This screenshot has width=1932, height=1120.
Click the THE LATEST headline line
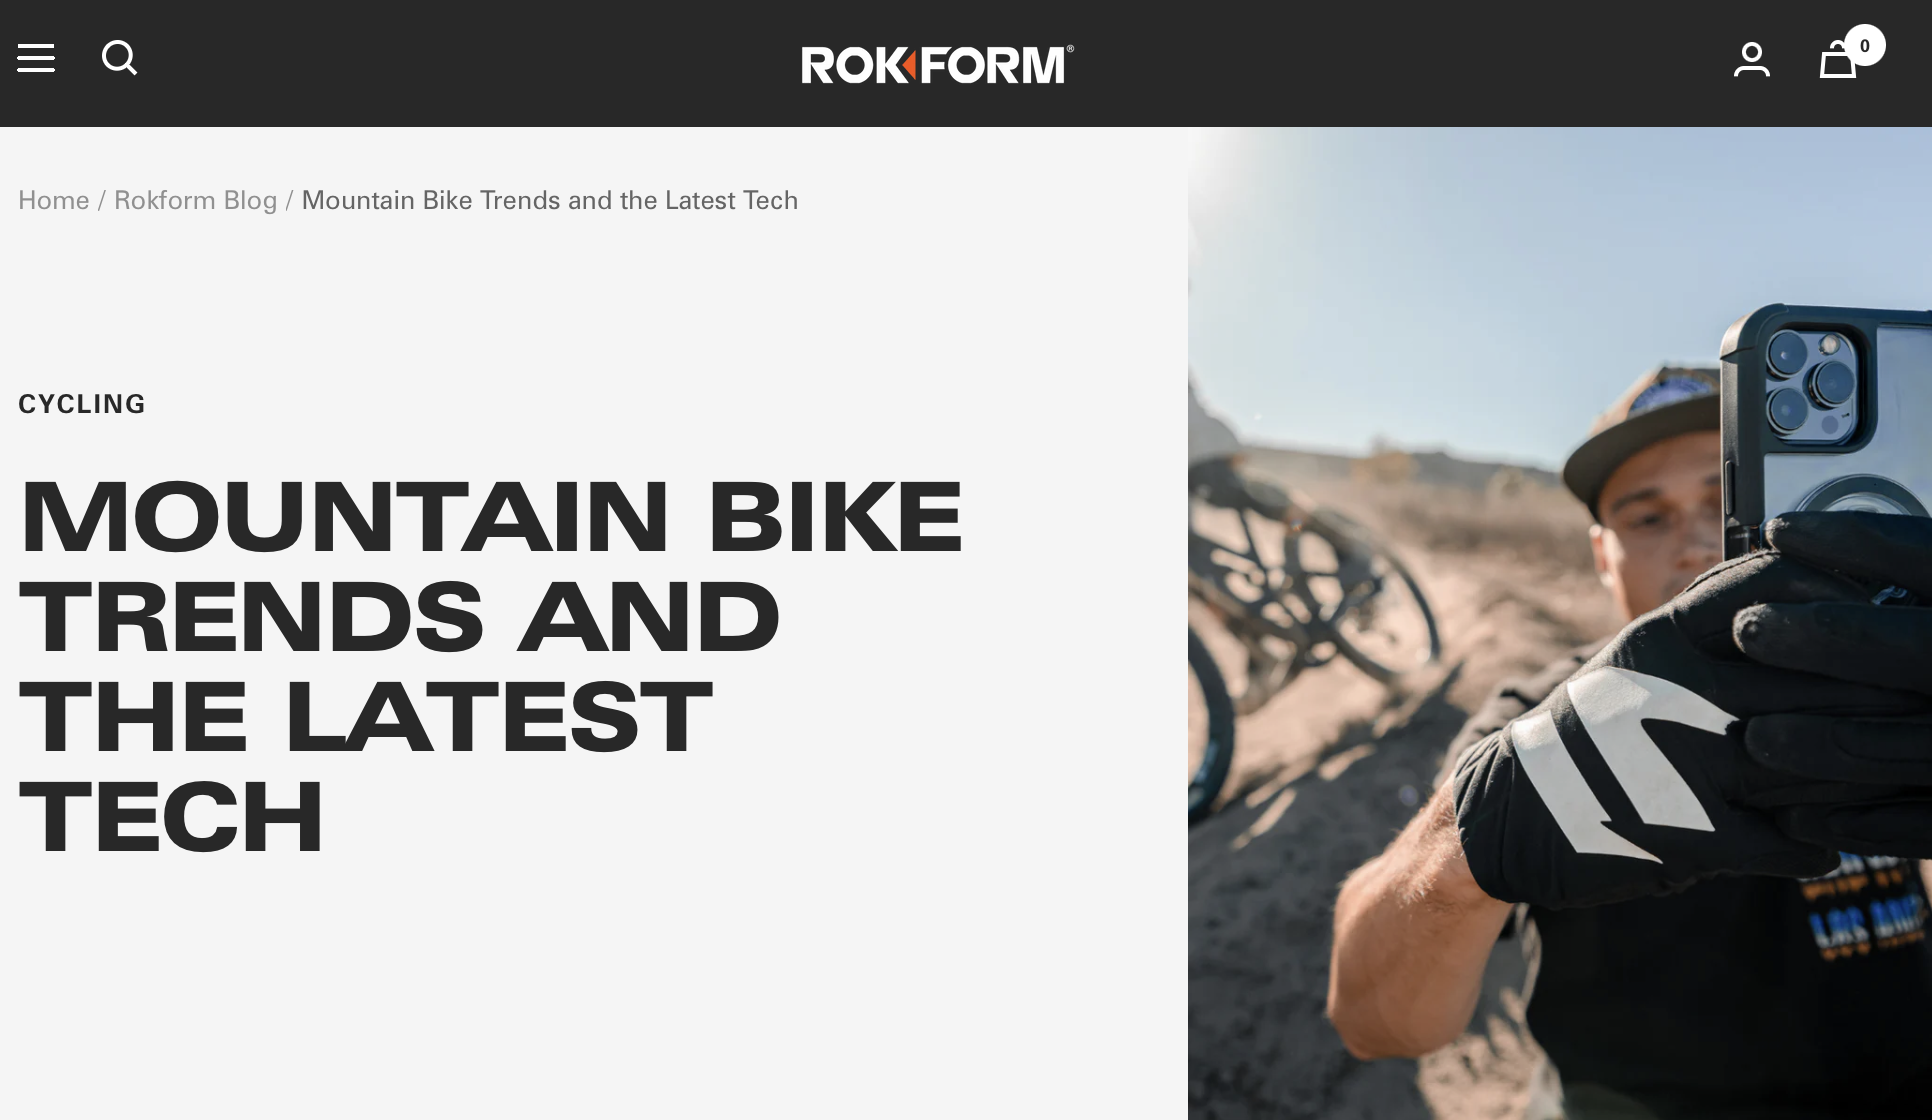click(x=366, y=716)
